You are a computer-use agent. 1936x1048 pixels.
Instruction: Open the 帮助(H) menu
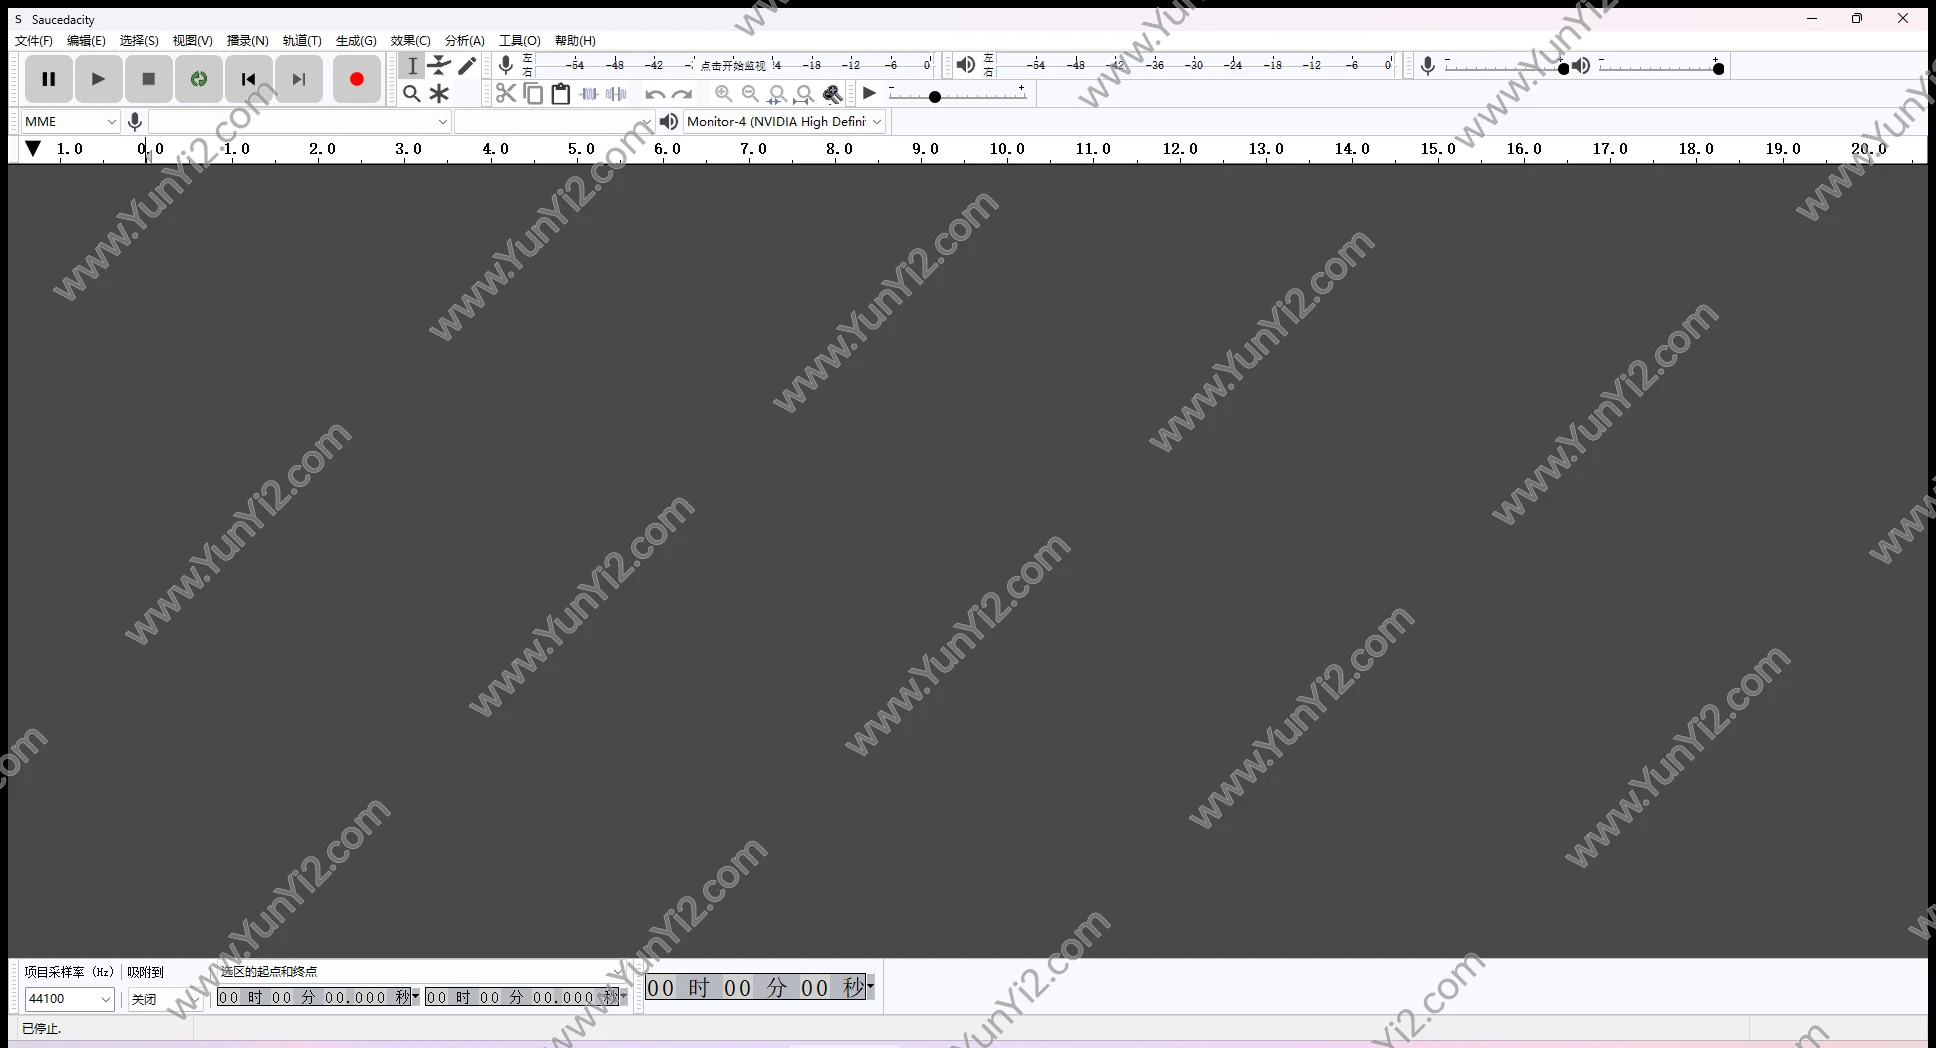(x=575, y=41)
